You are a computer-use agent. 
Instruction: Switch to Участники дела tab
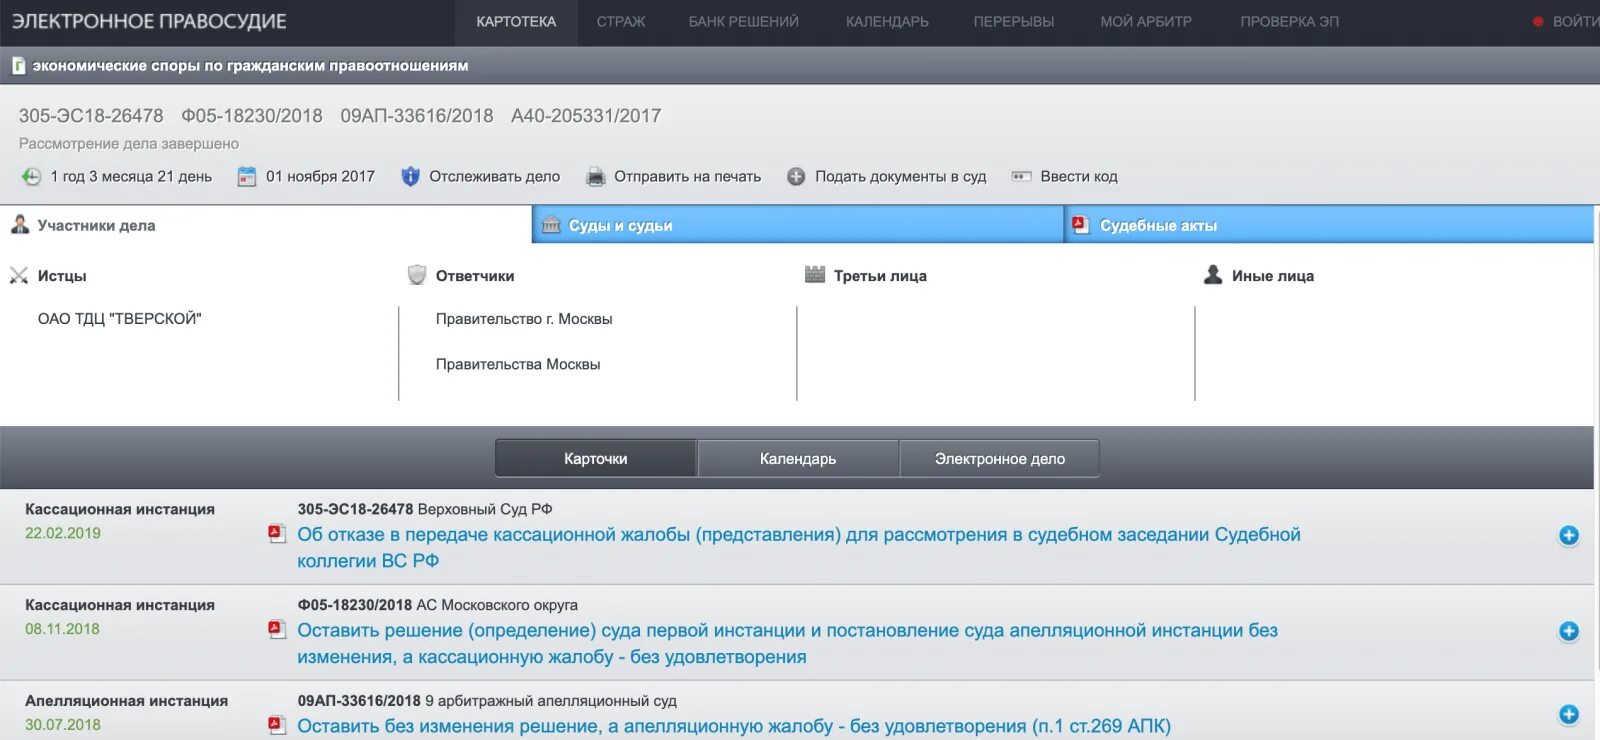(265, 225)
